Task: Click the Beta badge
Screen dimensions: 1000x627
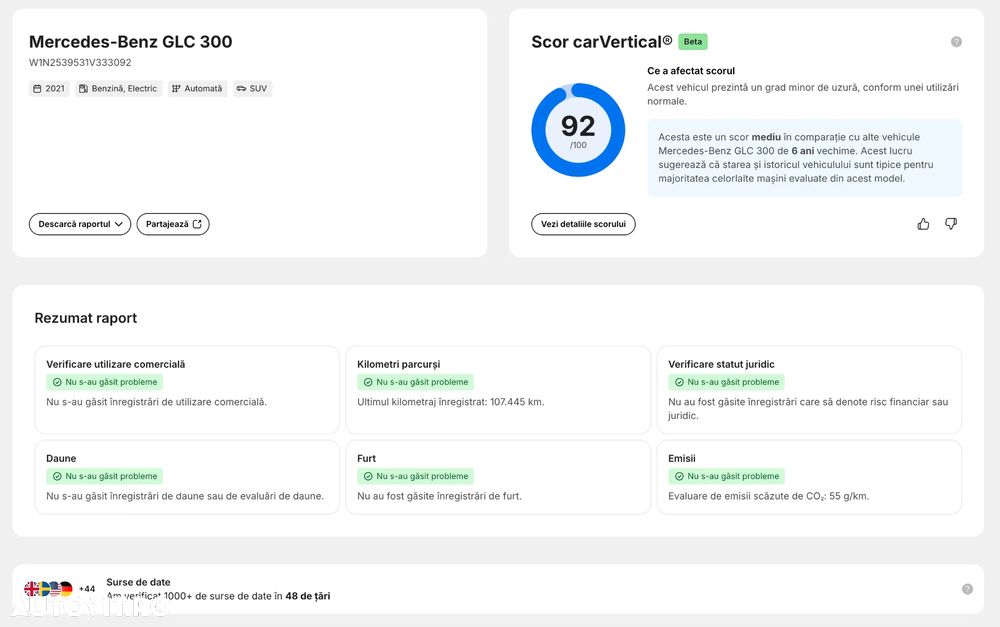Action: [x=693, y=41]
